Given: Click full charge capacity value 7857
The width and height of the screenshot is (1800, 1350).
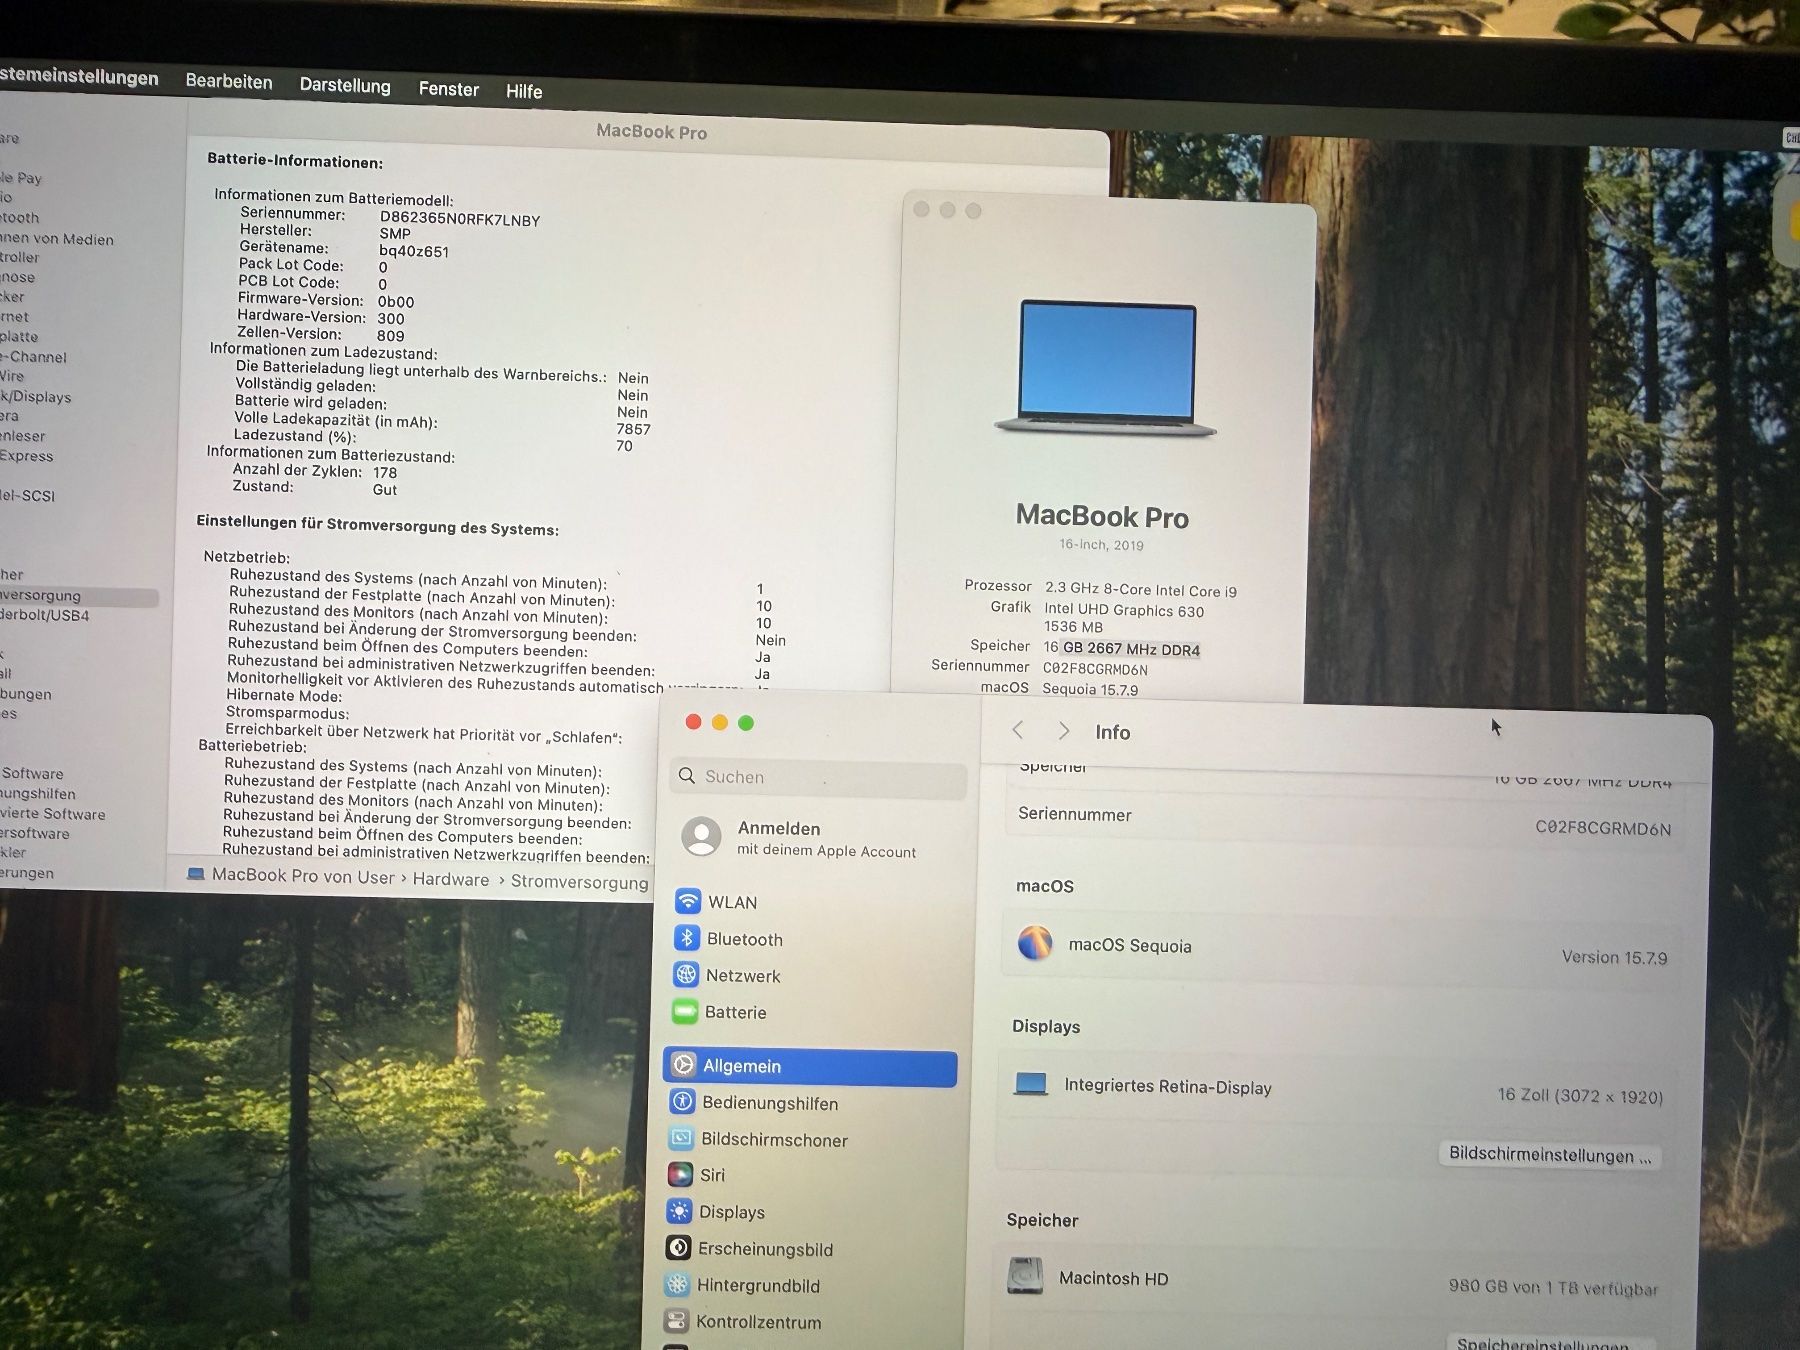Looking at the screenshot, I should (x=634, y=429).
